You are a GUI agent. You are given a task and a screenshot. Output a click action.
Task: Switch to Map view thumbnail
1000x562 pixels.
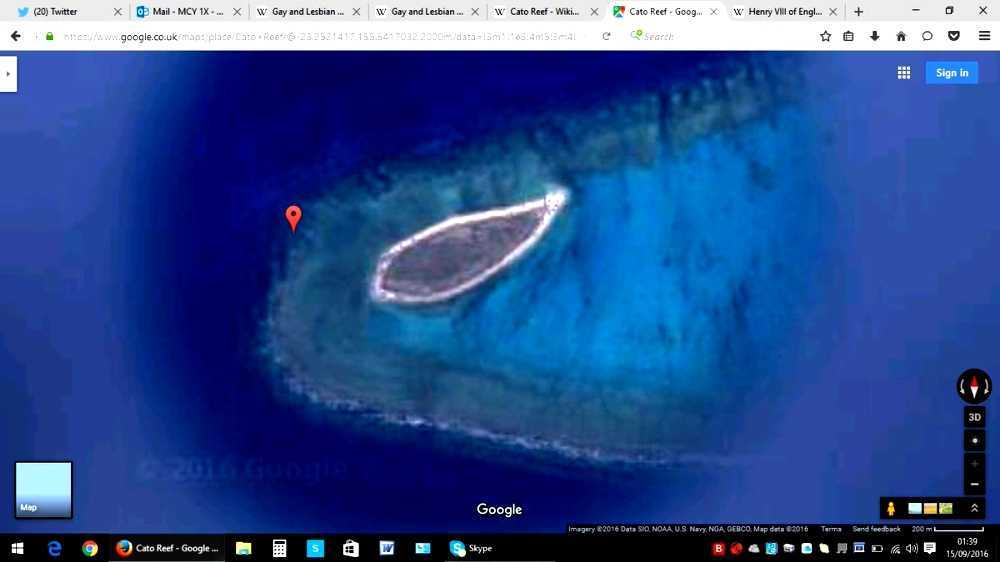[43, 489]
